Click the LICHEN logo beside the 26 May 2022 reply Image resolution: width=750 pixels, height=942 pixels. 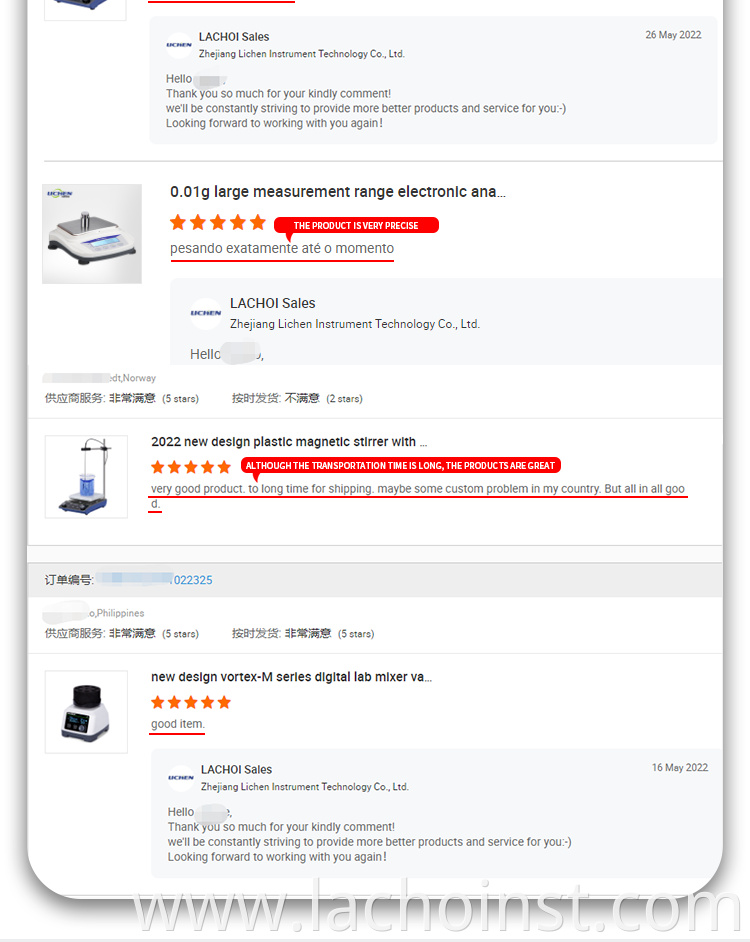(x=180, y=45)
